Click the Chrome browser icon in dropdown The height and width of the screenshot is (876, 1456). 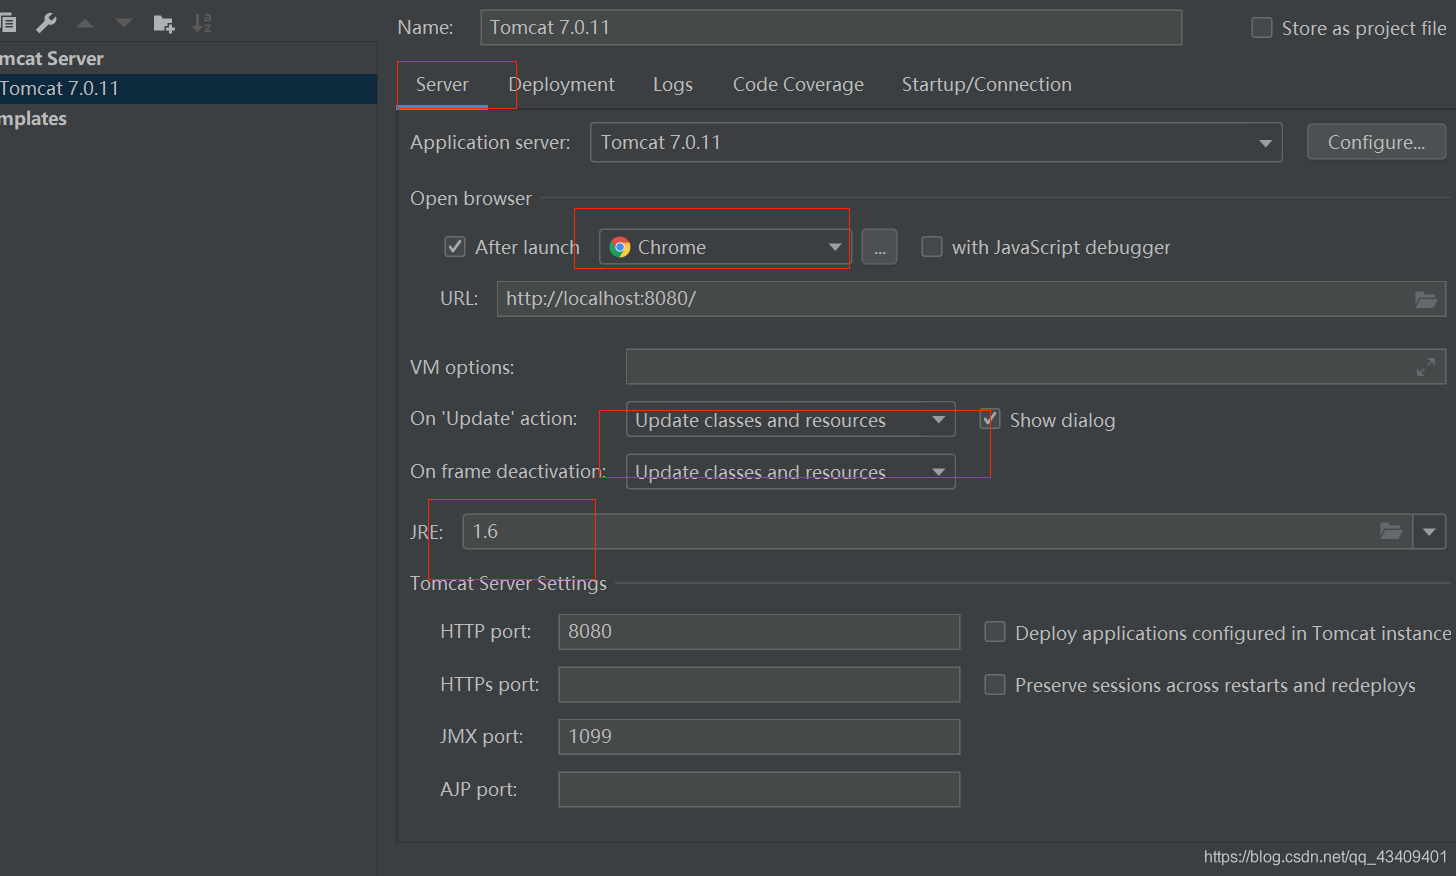pyautogui.click(x=620, y=247)
